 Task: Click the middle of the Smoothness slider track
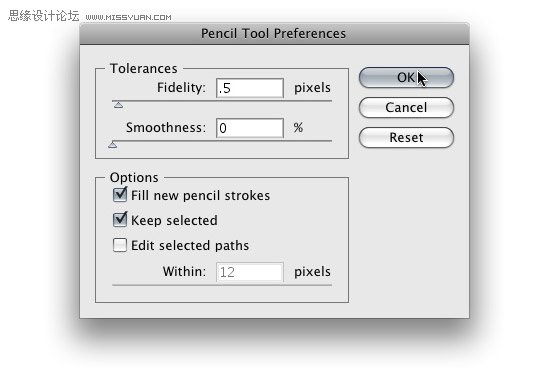coord(222,141)
